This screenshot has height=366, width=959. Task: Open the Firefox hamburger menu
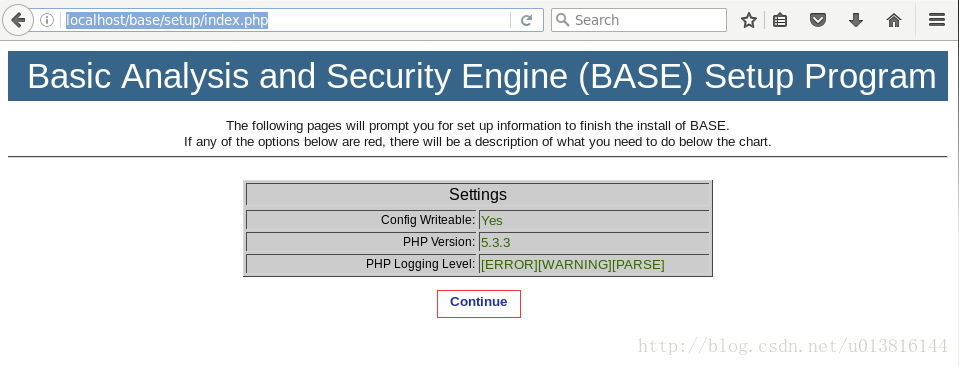coord(936,20)
